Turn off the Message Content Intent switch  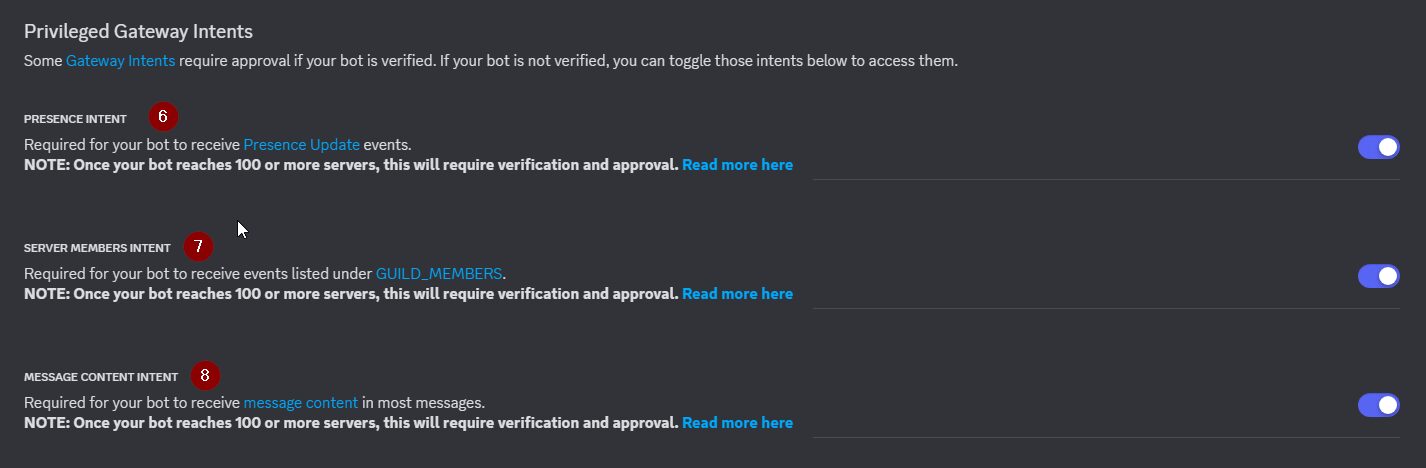tap(1378, 405)
